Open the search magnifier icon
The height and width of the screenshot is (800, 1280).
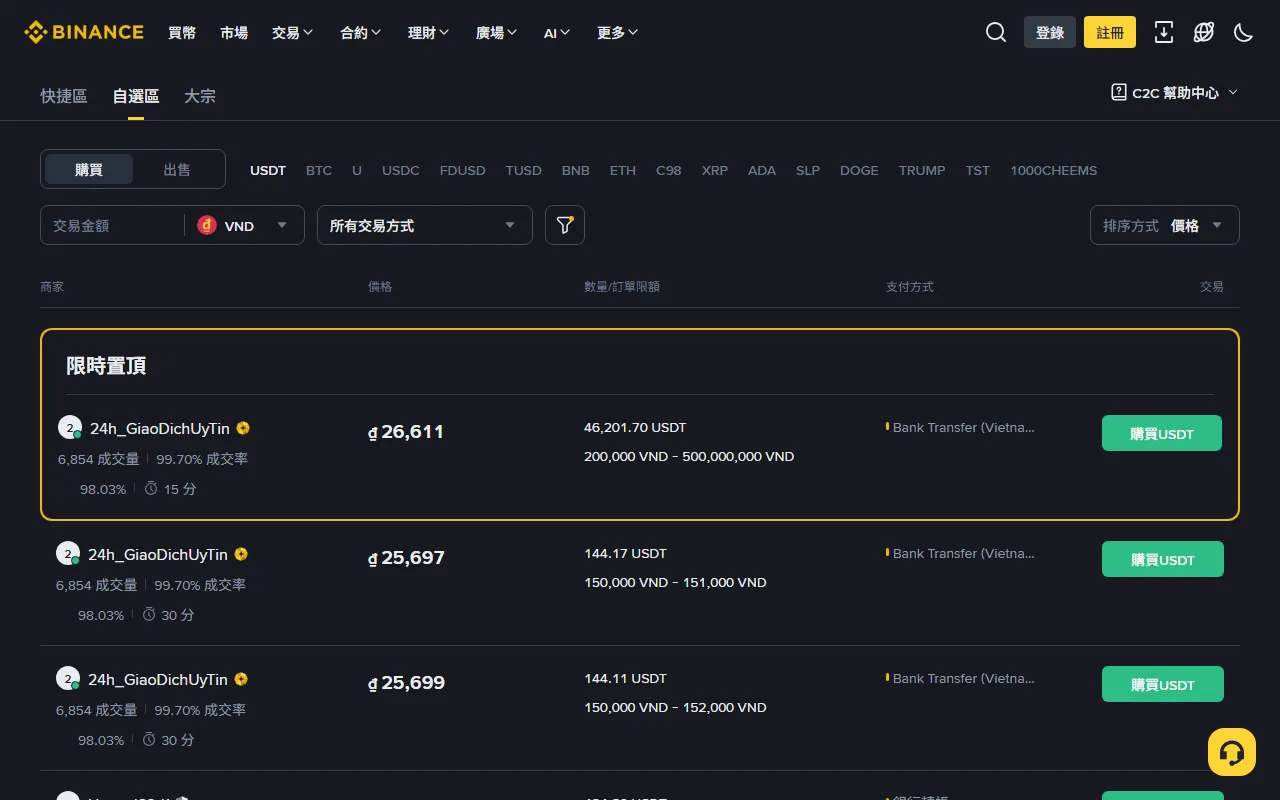tap(996, 32)
